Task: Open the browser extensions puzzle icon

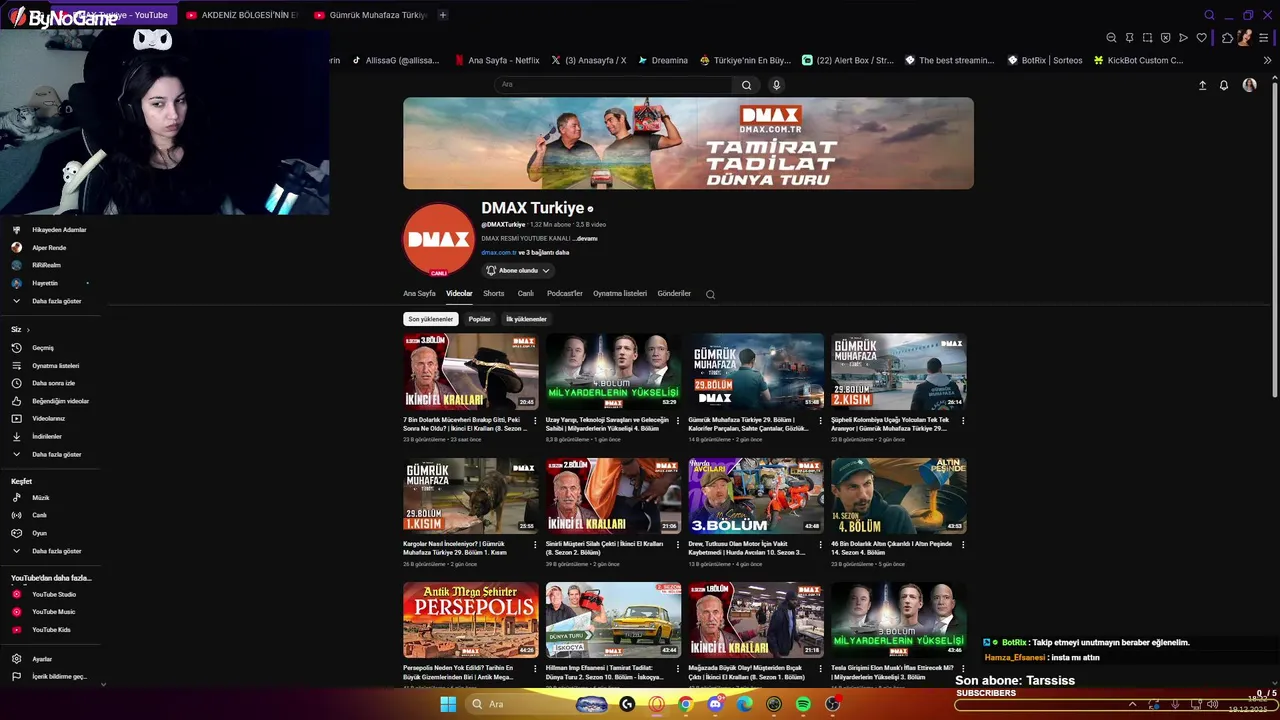Action: (x=1227, y=38)
